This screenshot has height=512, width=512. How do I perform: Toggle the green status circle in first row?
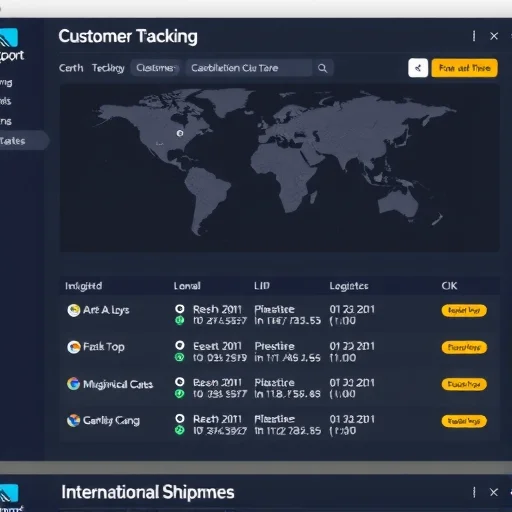click(180, 321)
